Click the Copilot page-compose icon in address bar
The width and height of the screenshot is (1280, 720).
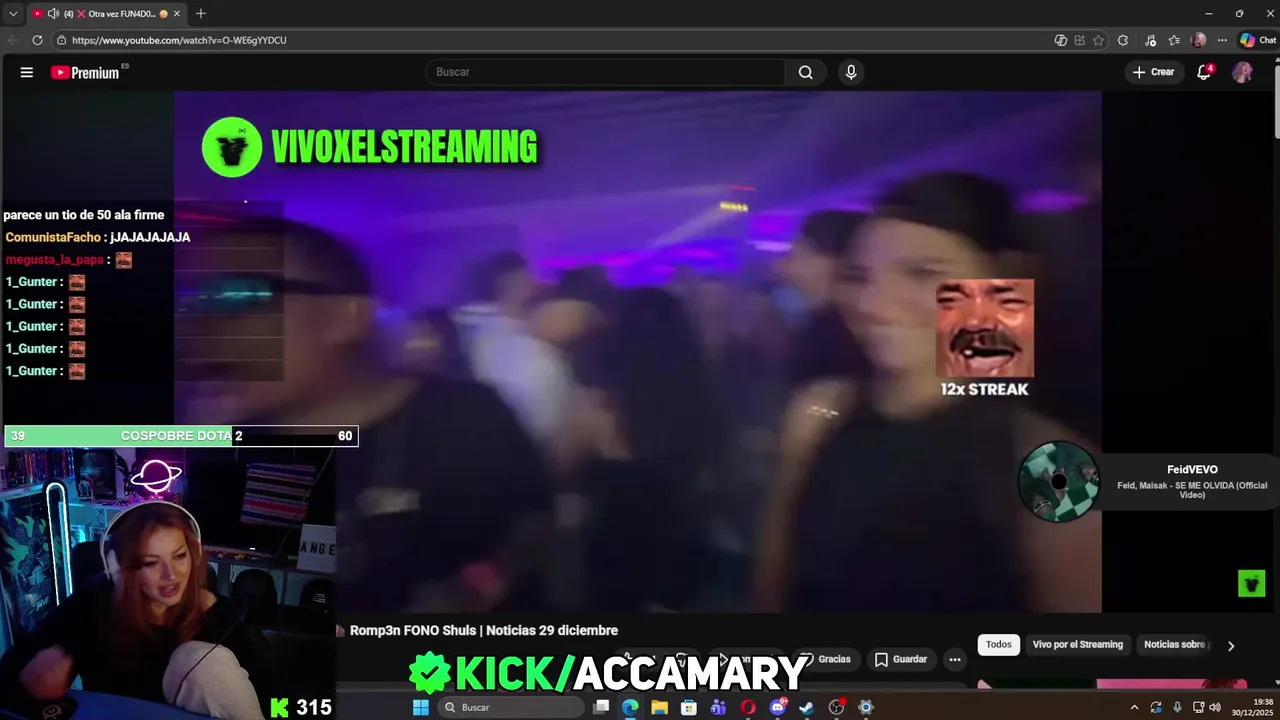coord(1061,40)
